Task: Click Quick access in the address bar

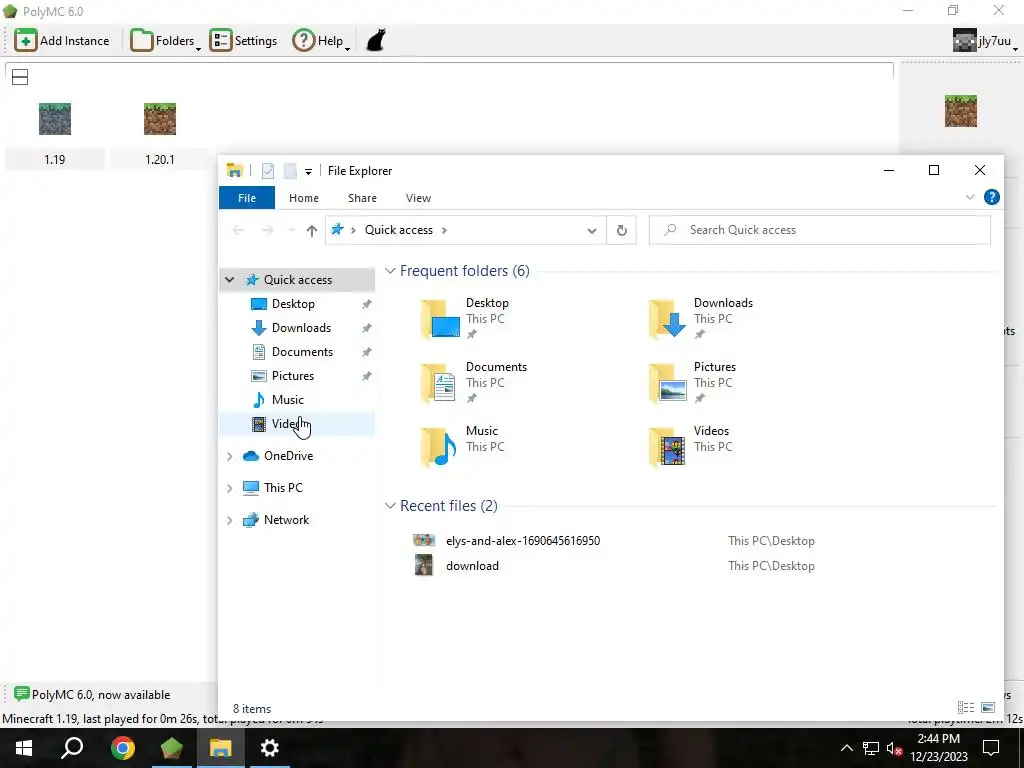Action: (x=398, y=230)
